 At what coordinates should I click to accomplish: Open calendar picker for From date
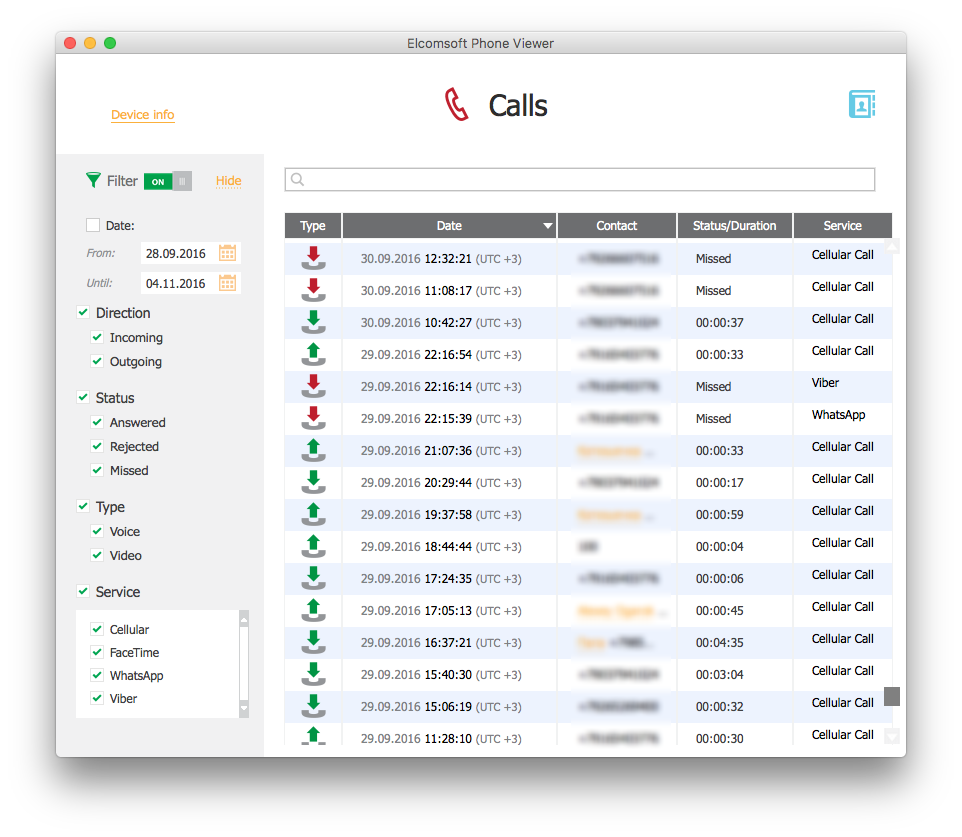[x=227, y=253]
